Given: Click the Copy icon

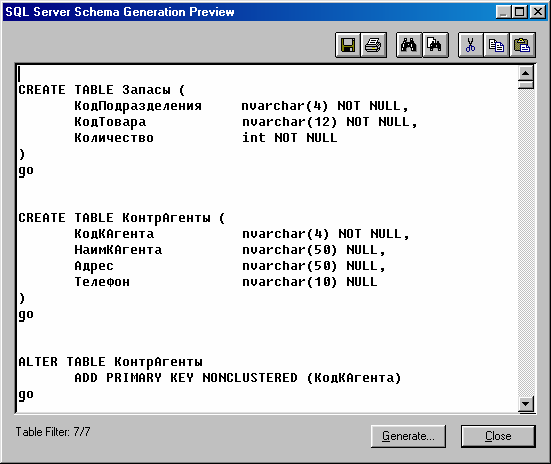Looking at the screenshot, I should [x=496, y=45].
